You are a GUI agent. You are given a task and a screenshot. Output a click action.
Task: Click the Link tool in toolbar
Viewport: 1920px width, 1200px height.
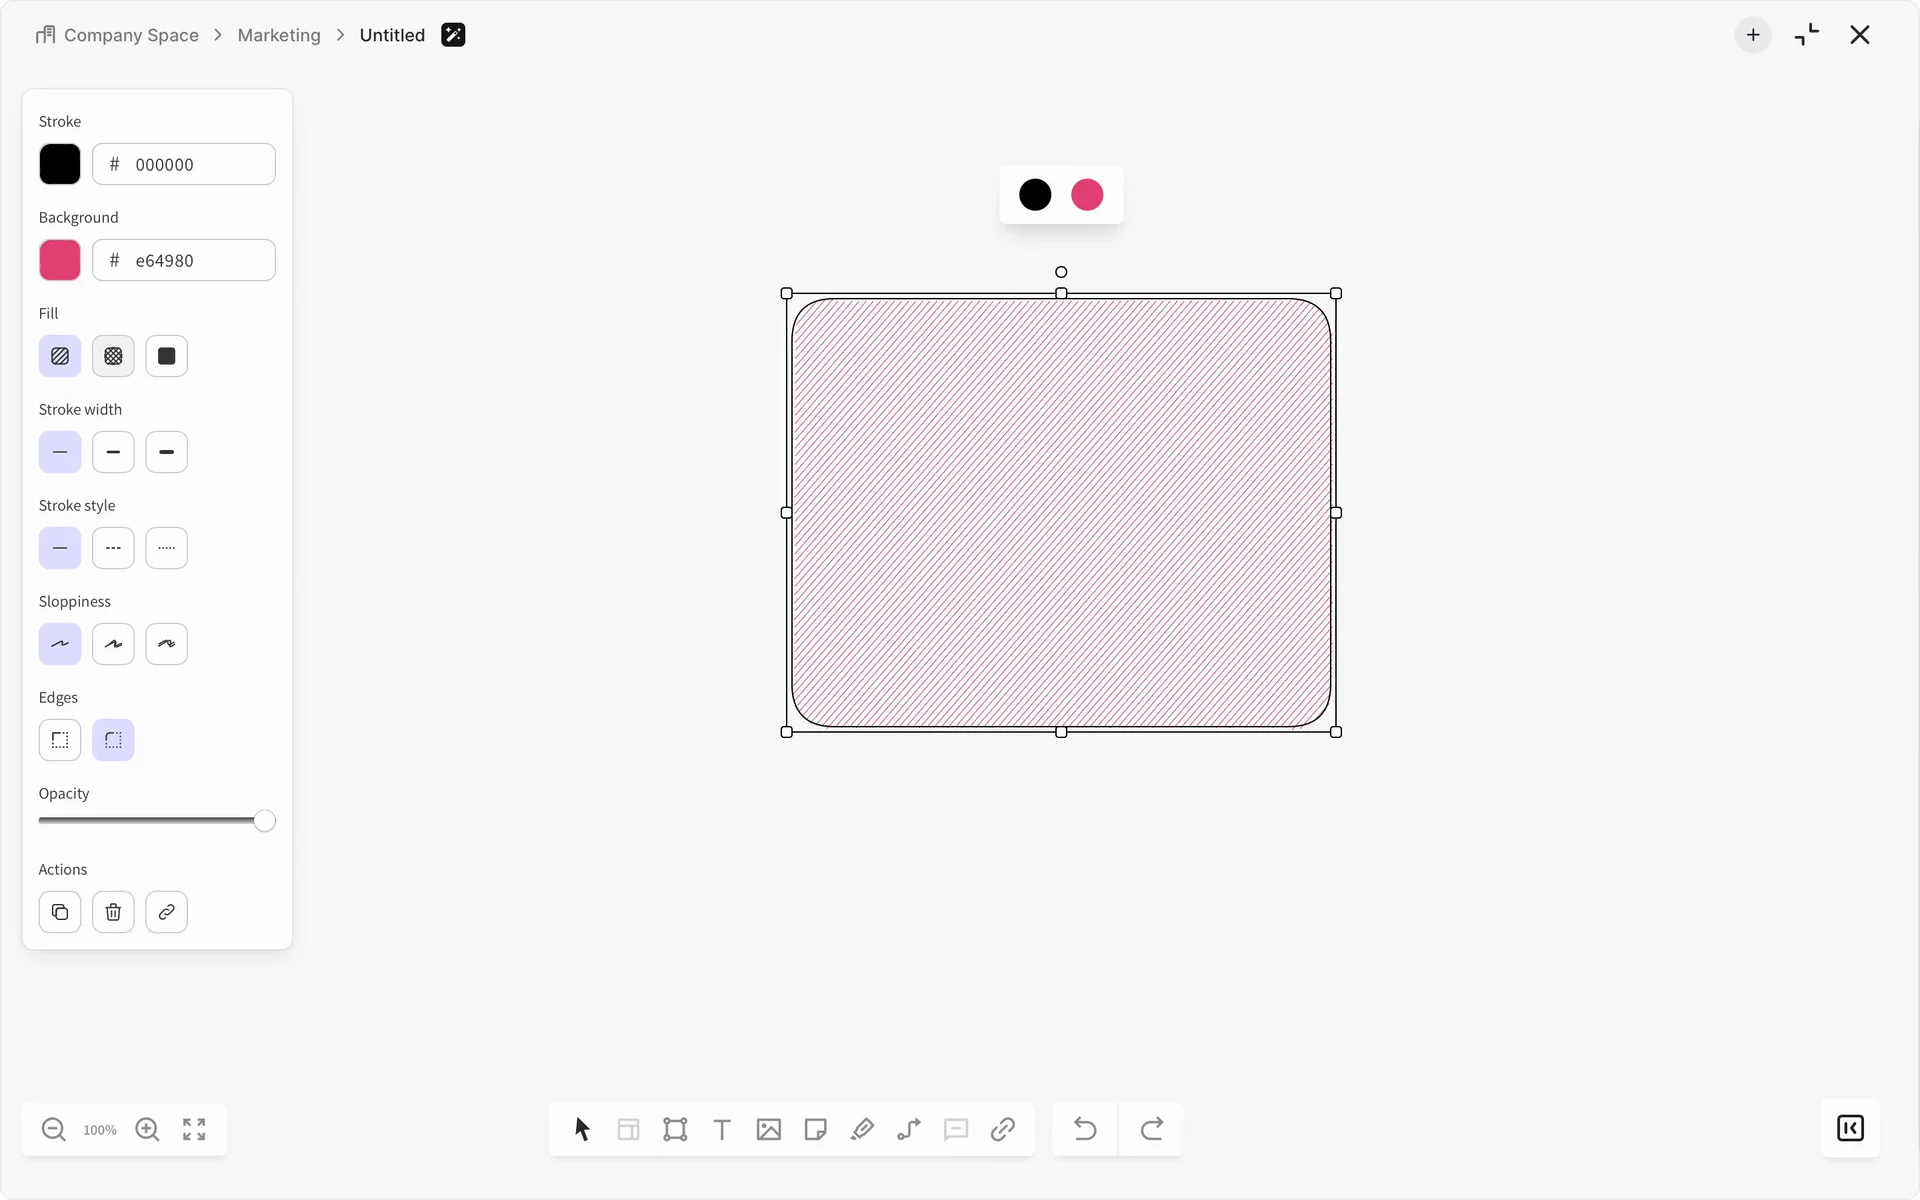click(x=1003, y=1129)
